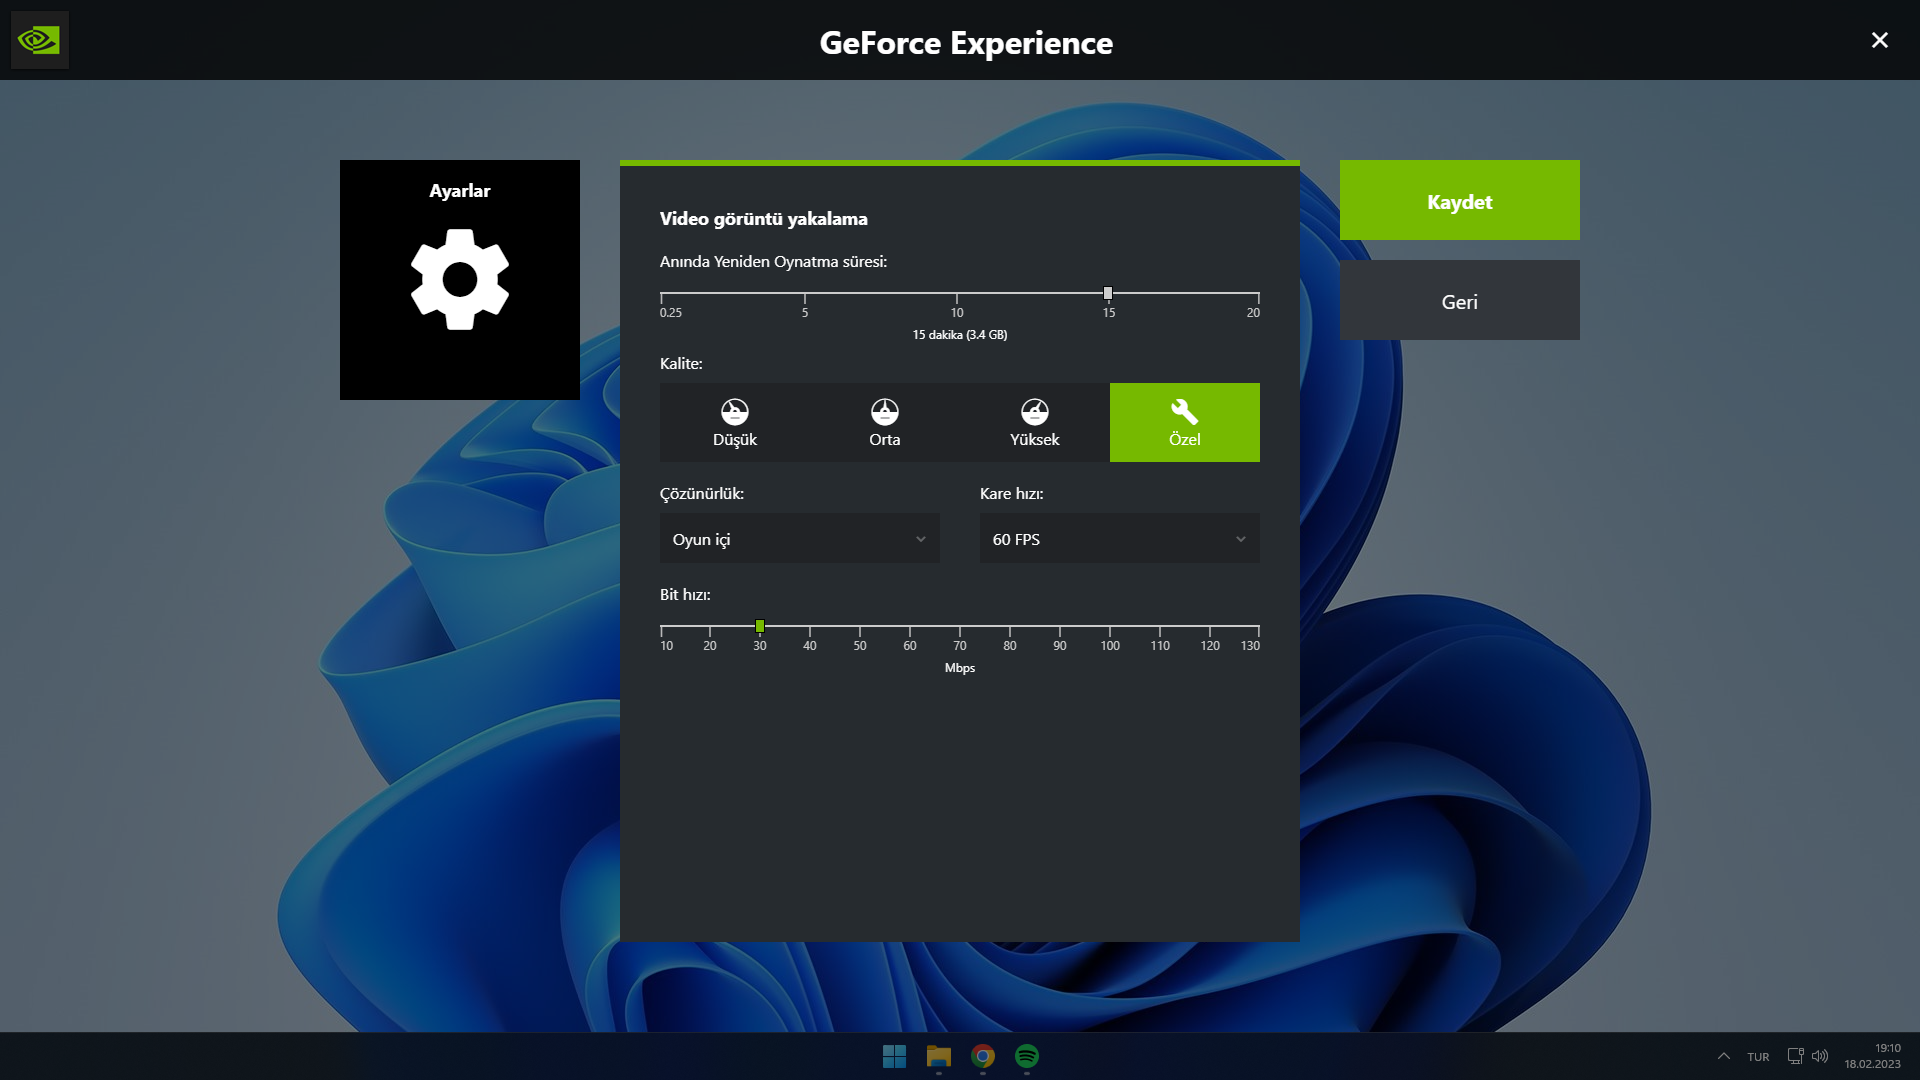Set Bit hızı slider to 70 Mbps

pos(960,627)
